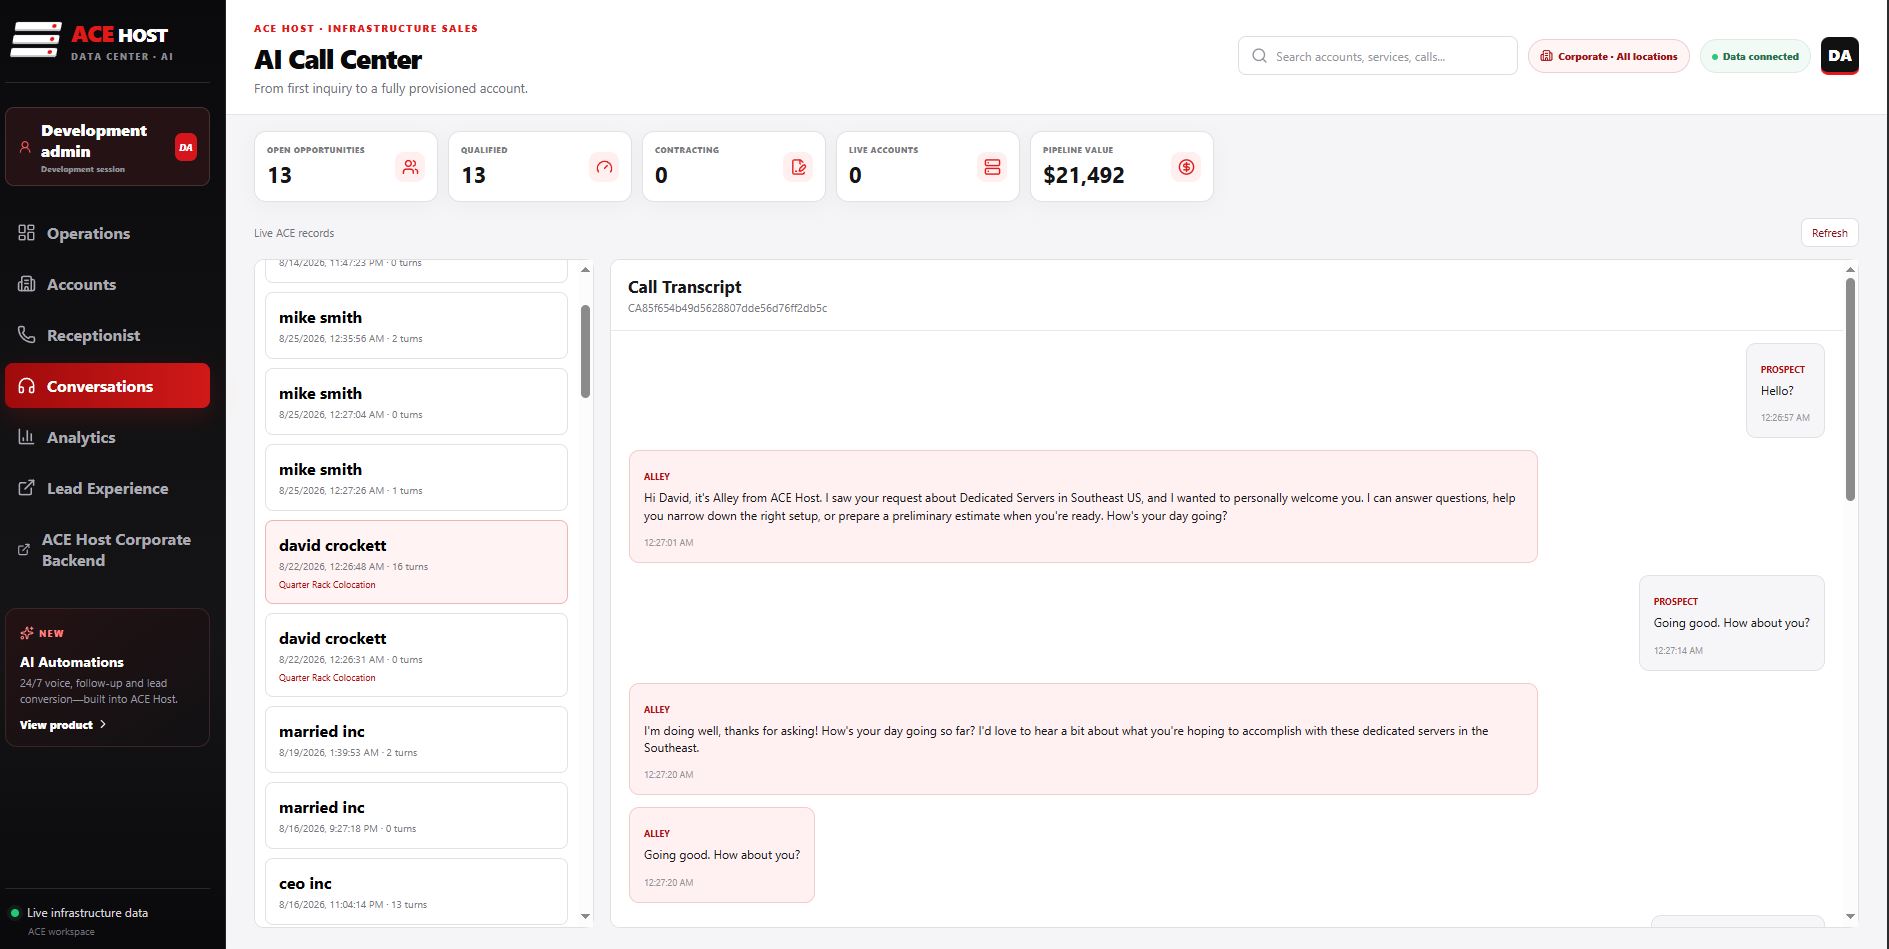This screenshot has height=949, width=1889.
Task: Click the Operations grid icon in sidebar
Action: (x=26, y=233)
